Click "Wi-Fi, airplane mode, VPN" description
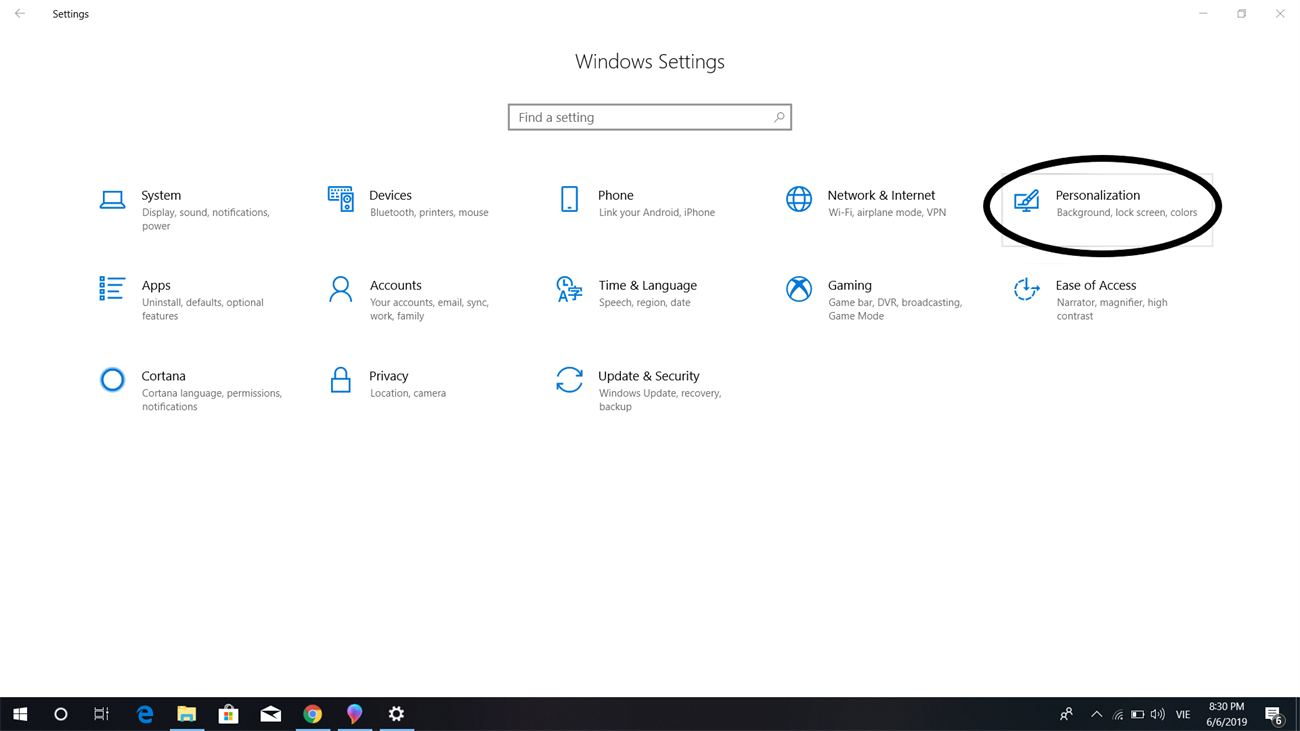 [x=887, y=213]
